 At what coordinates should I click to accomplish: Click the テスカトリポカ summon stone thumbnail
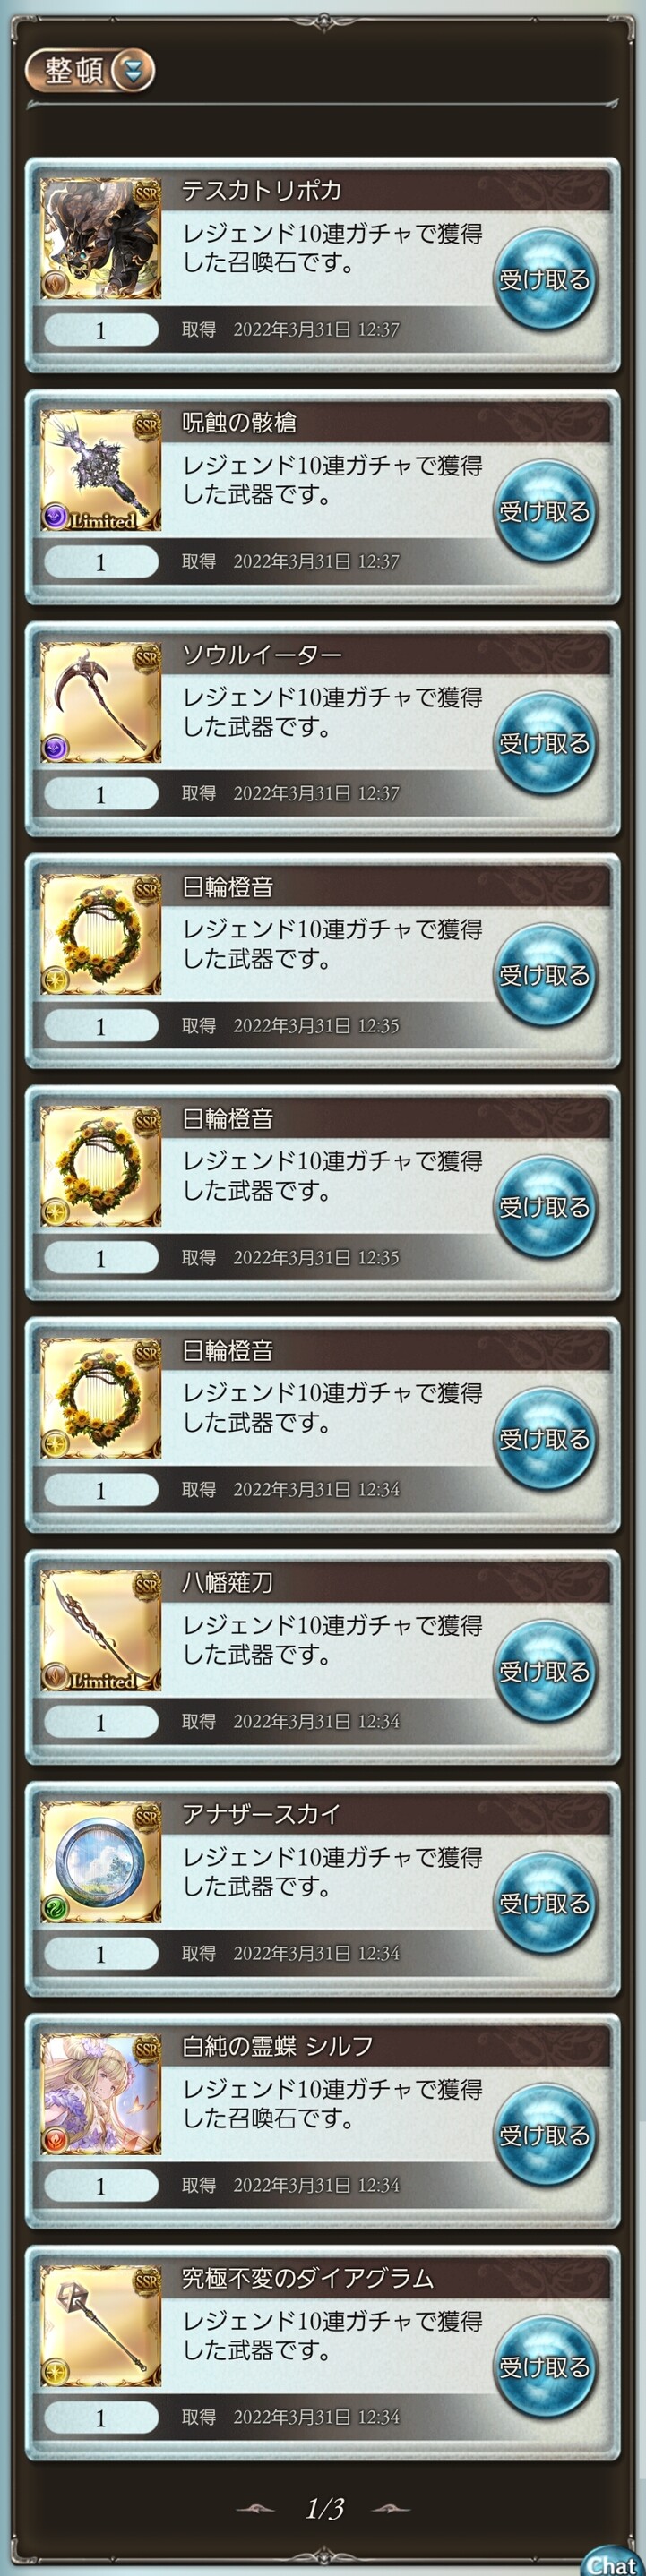(x=100, y=239)
